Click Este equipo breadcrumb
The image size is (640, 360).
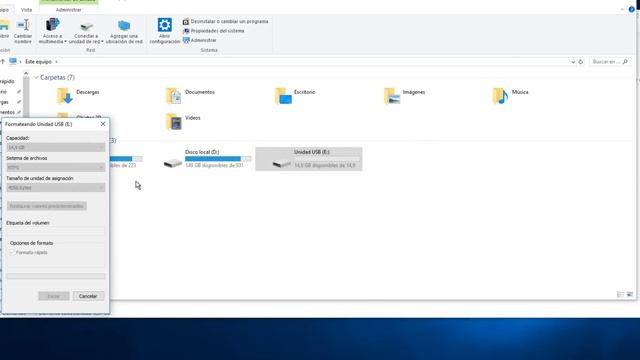click(38, 62)
